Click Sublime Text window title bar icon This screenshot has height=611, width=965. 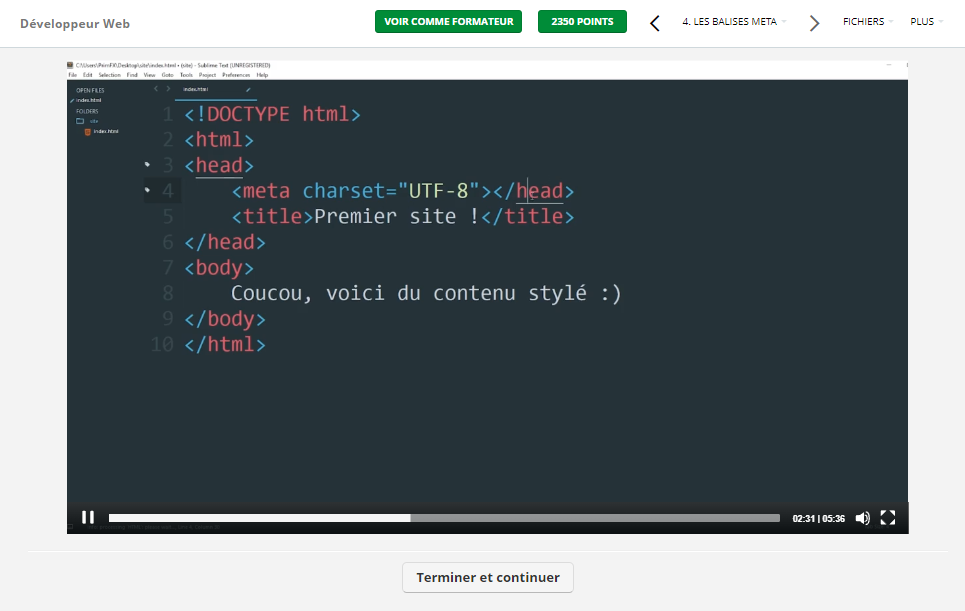coord(70,65)
